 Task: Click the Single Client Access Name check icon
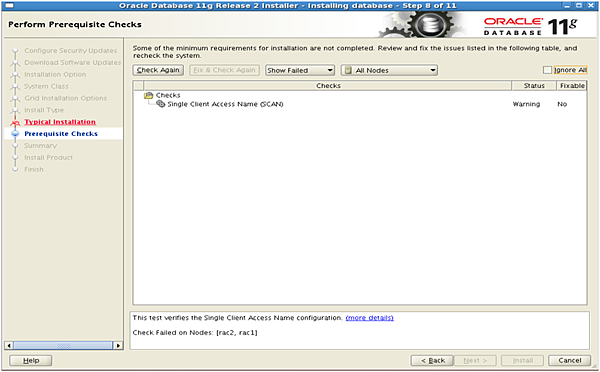click(x=161, y=104)
